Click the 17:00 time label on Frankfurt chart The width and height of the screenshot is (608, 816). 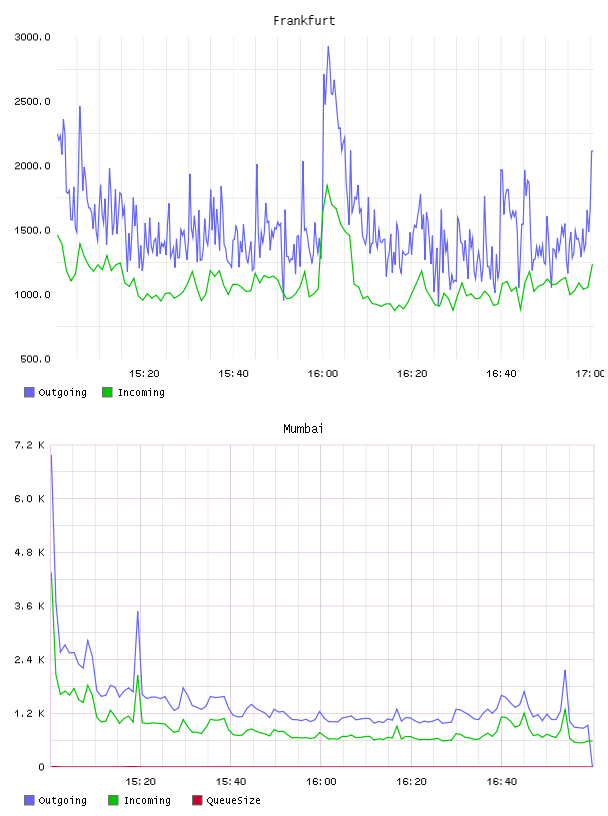pos(589,374)
